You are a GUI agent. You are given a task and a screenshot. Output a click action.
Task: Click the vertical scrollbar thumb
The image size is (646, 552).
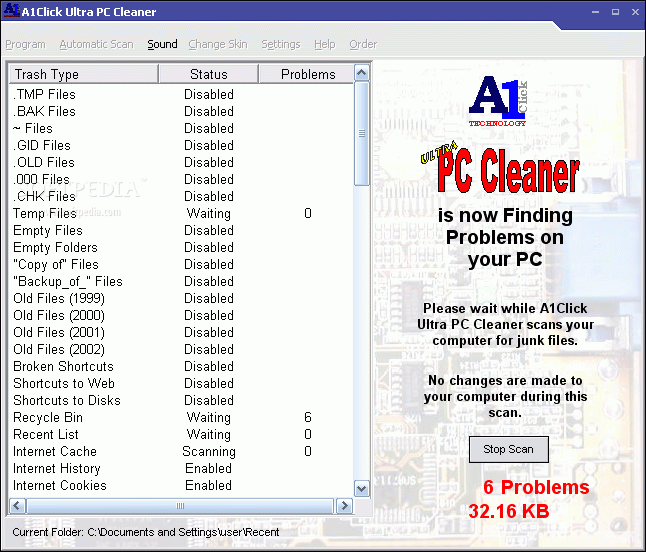pos(362,133)
